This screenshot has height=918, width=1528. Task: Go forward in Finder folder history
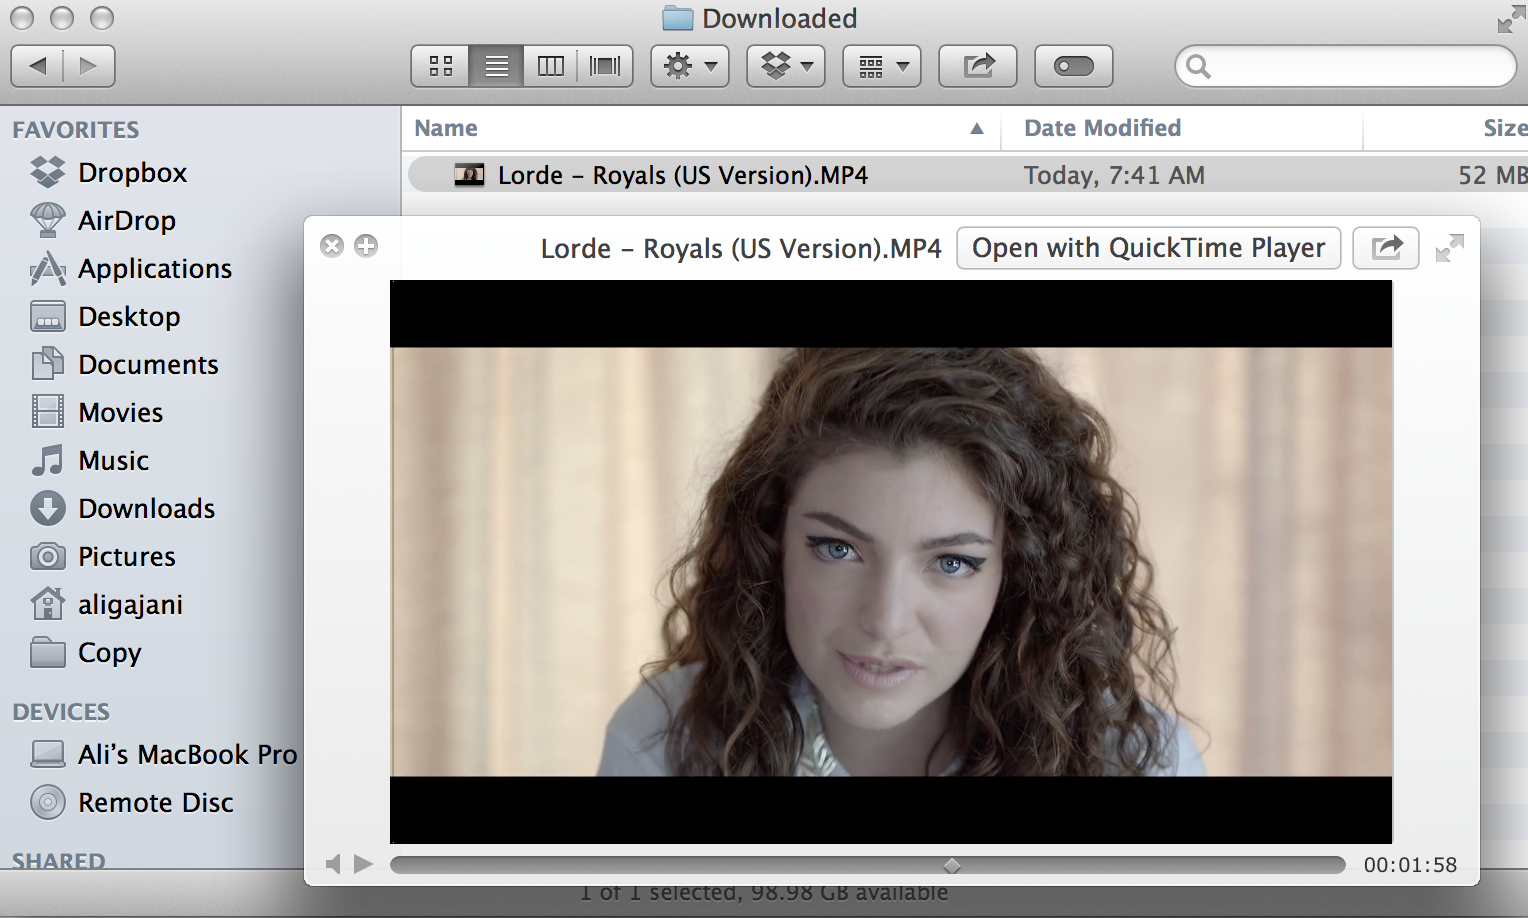coord(89,66)
